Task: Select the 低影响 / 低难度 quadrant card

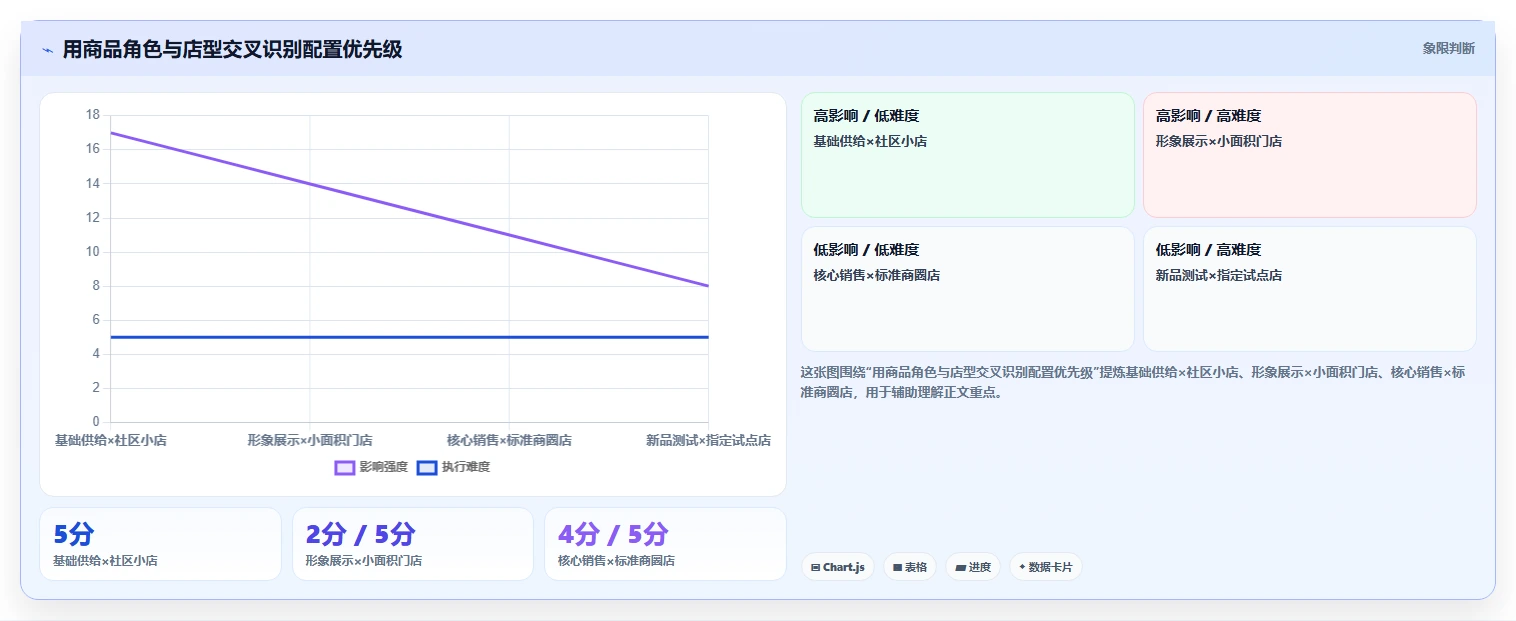Action: 968,289
